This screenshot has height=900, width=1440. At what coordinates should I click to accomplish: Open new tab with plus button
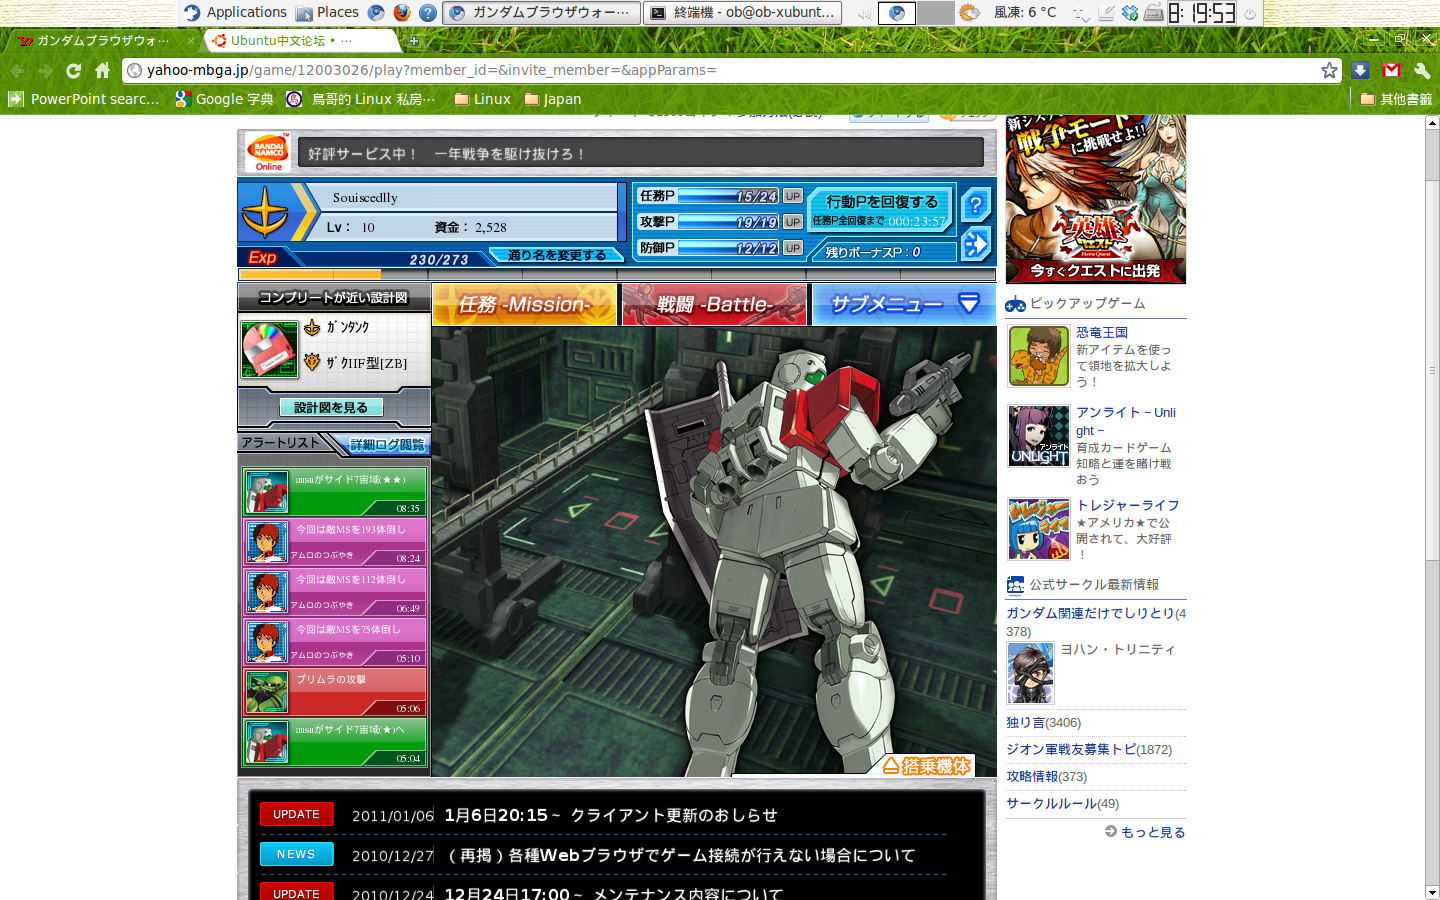tap(414, 41)
